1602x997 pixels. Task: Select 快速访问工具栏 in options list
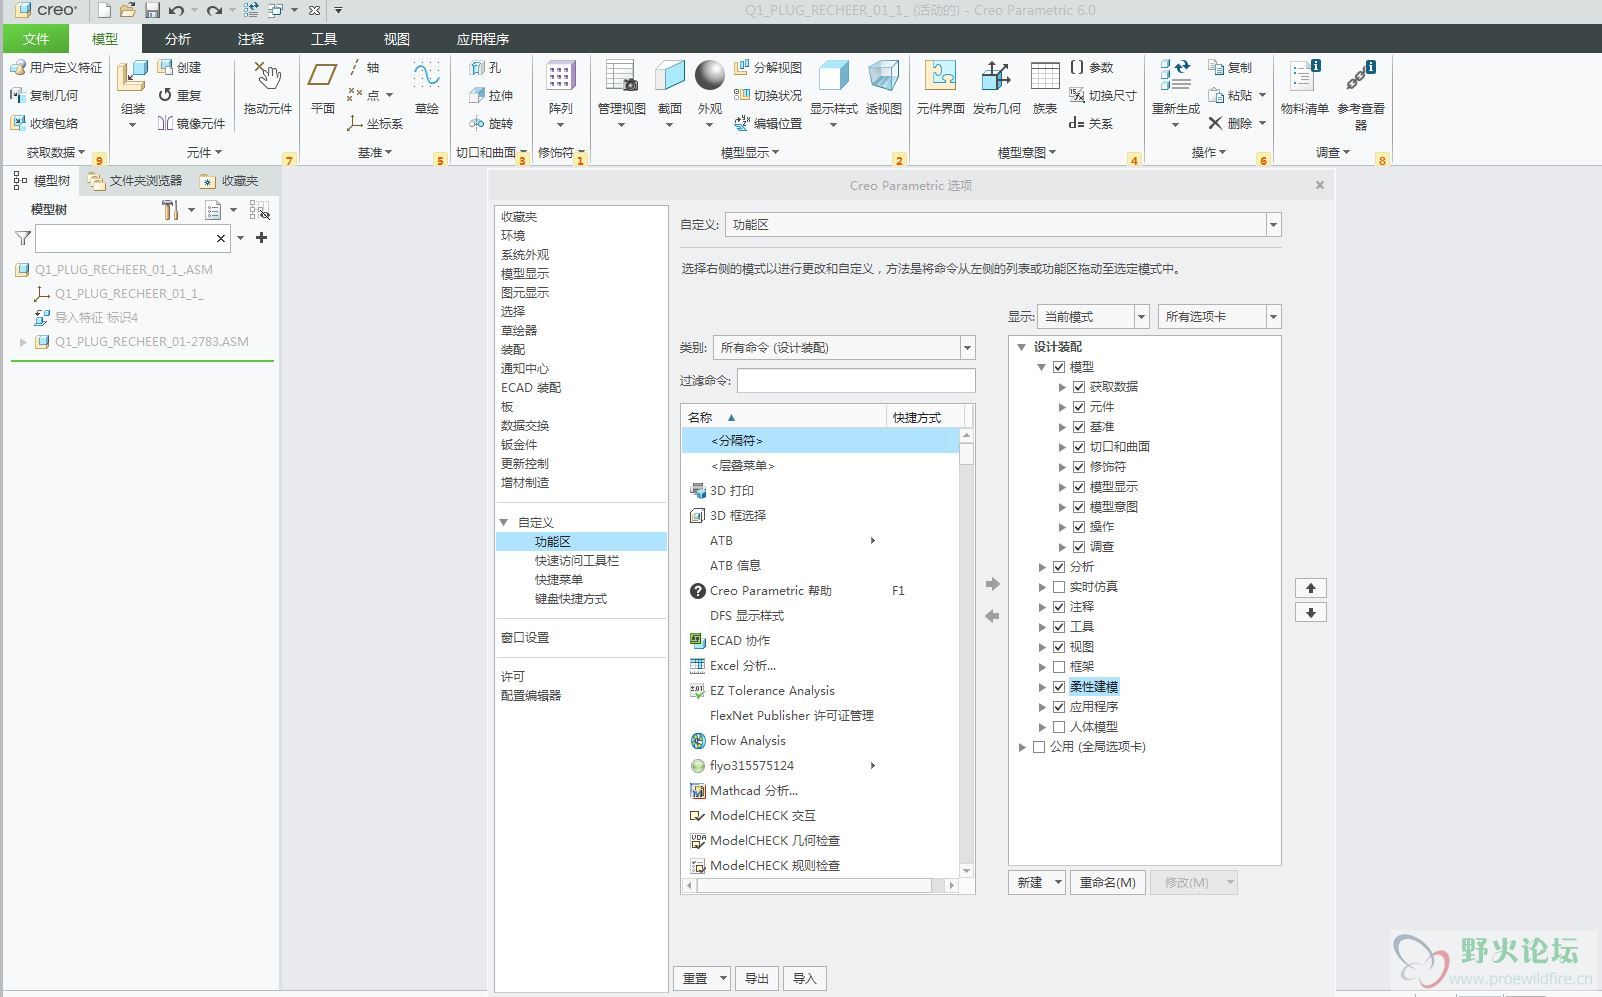click(577, 561)
